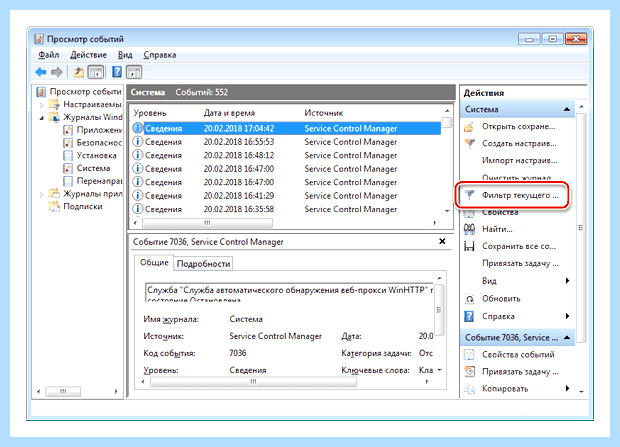620x447 pixels.
Task: Open the Файл menu
Action: click(49, 55)
